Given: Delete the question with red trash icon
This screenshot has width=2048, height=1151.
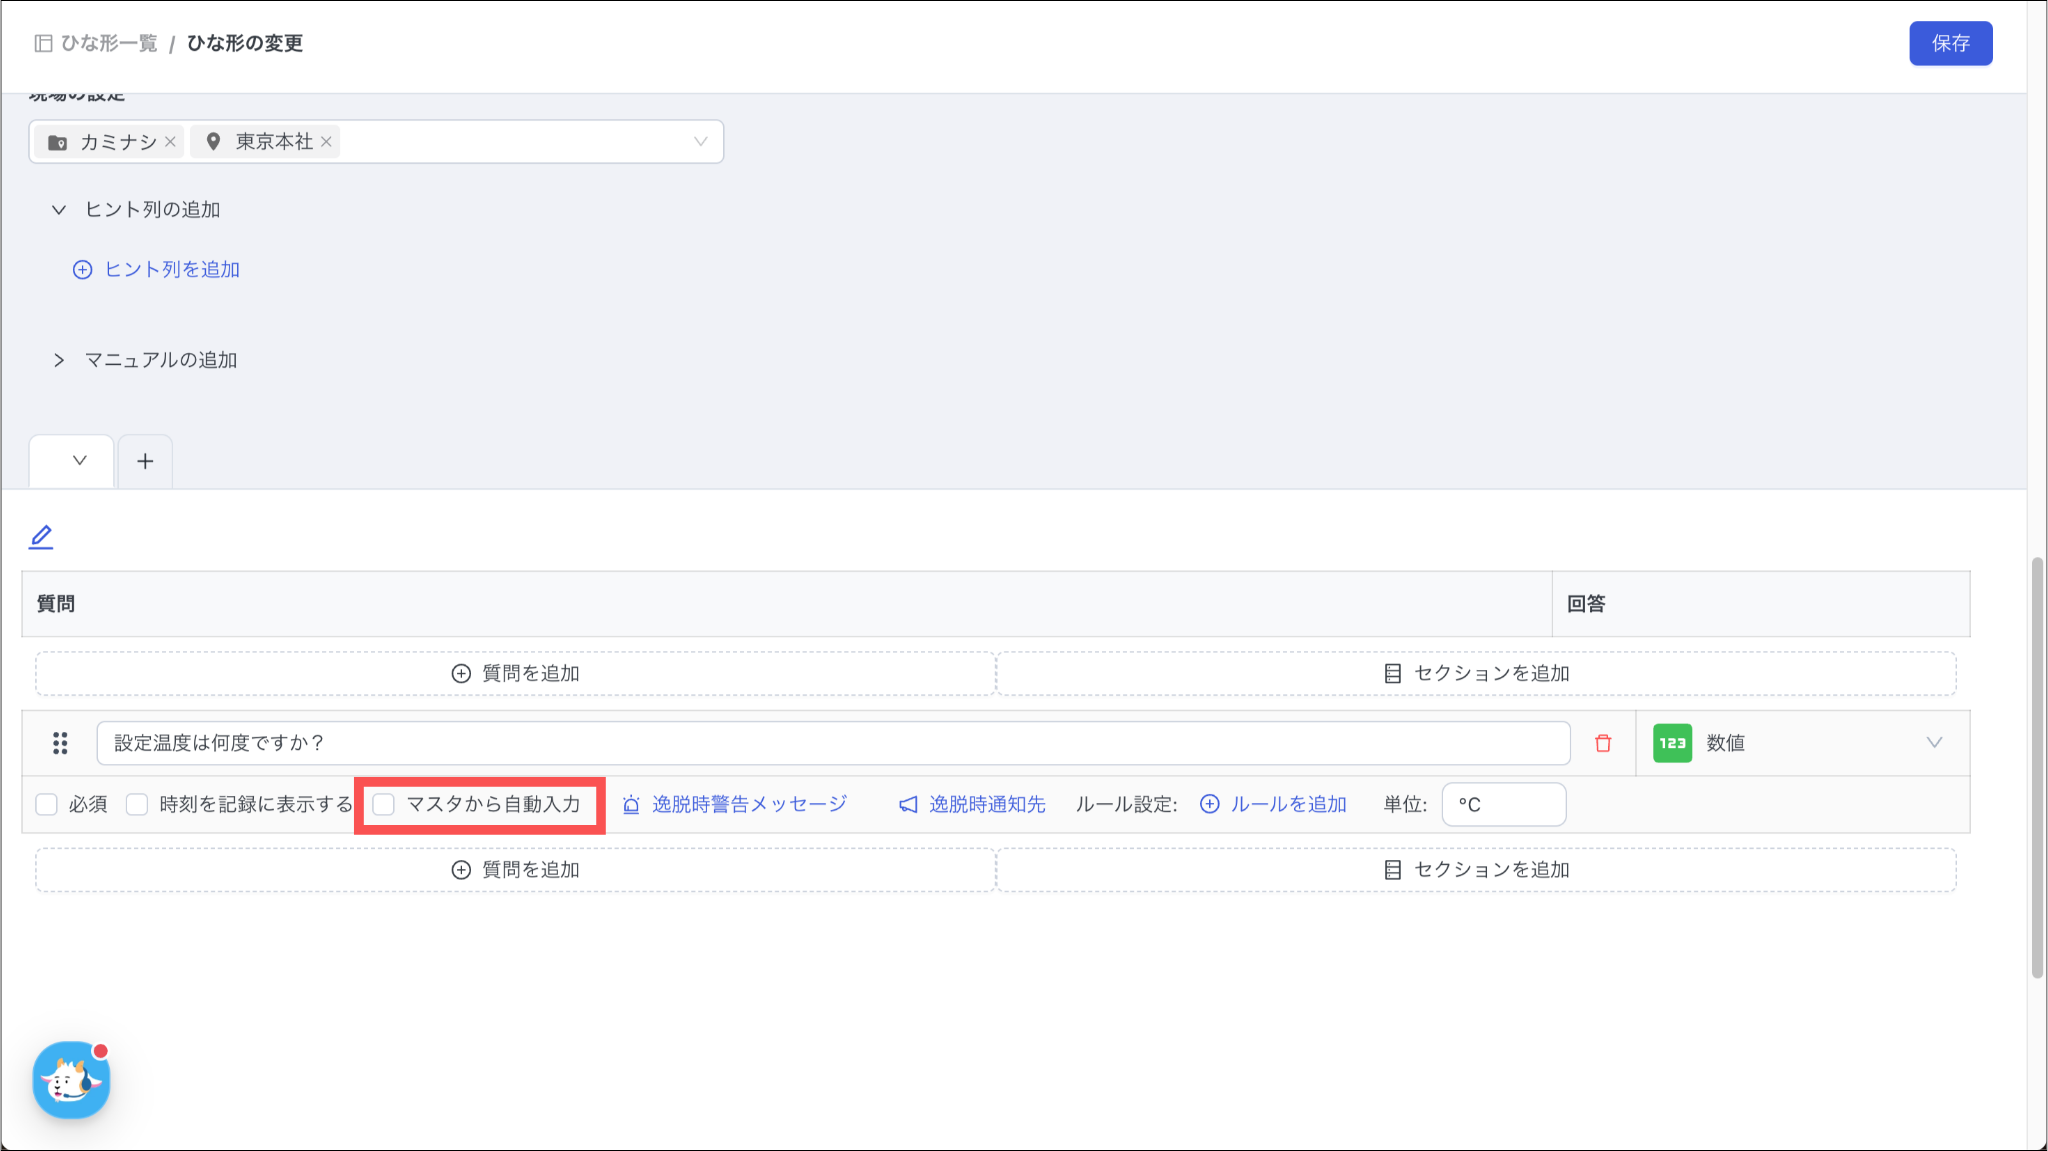Looking at the screenshot, I should pyautogui.click(x=1603, y=743).
